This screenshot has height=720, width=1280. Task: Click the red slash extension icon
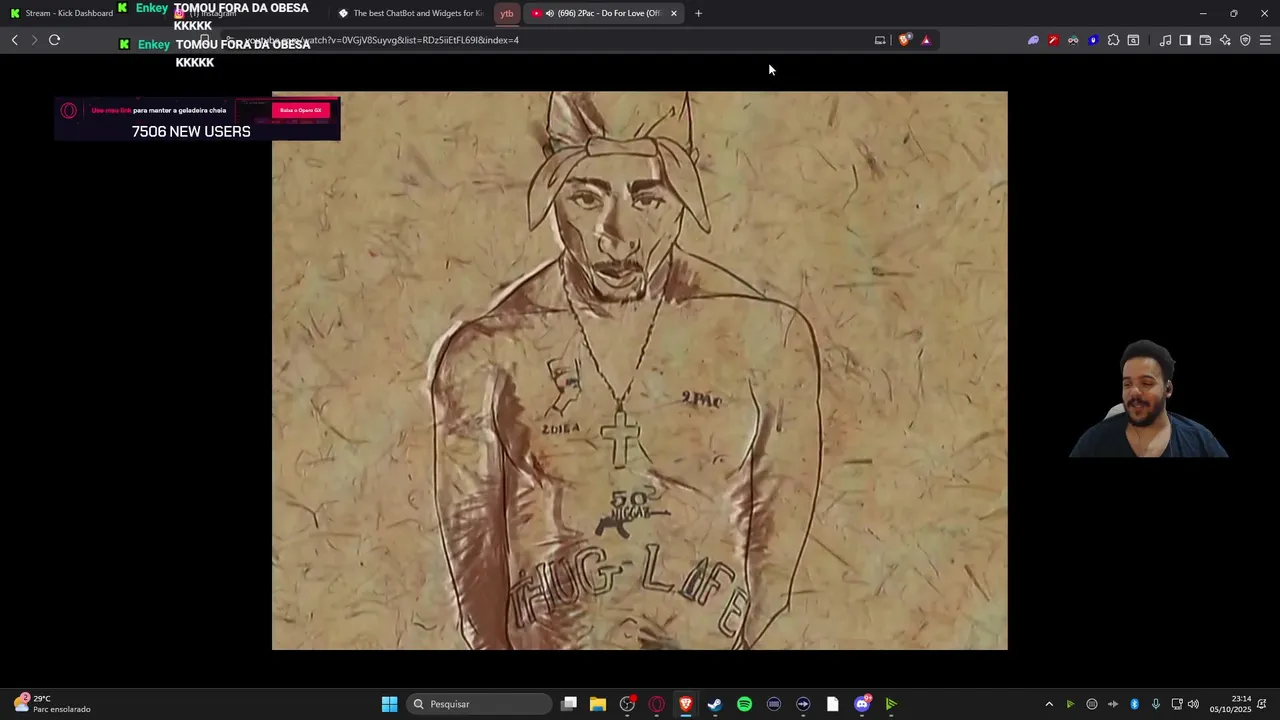[x=1053, y=40]
